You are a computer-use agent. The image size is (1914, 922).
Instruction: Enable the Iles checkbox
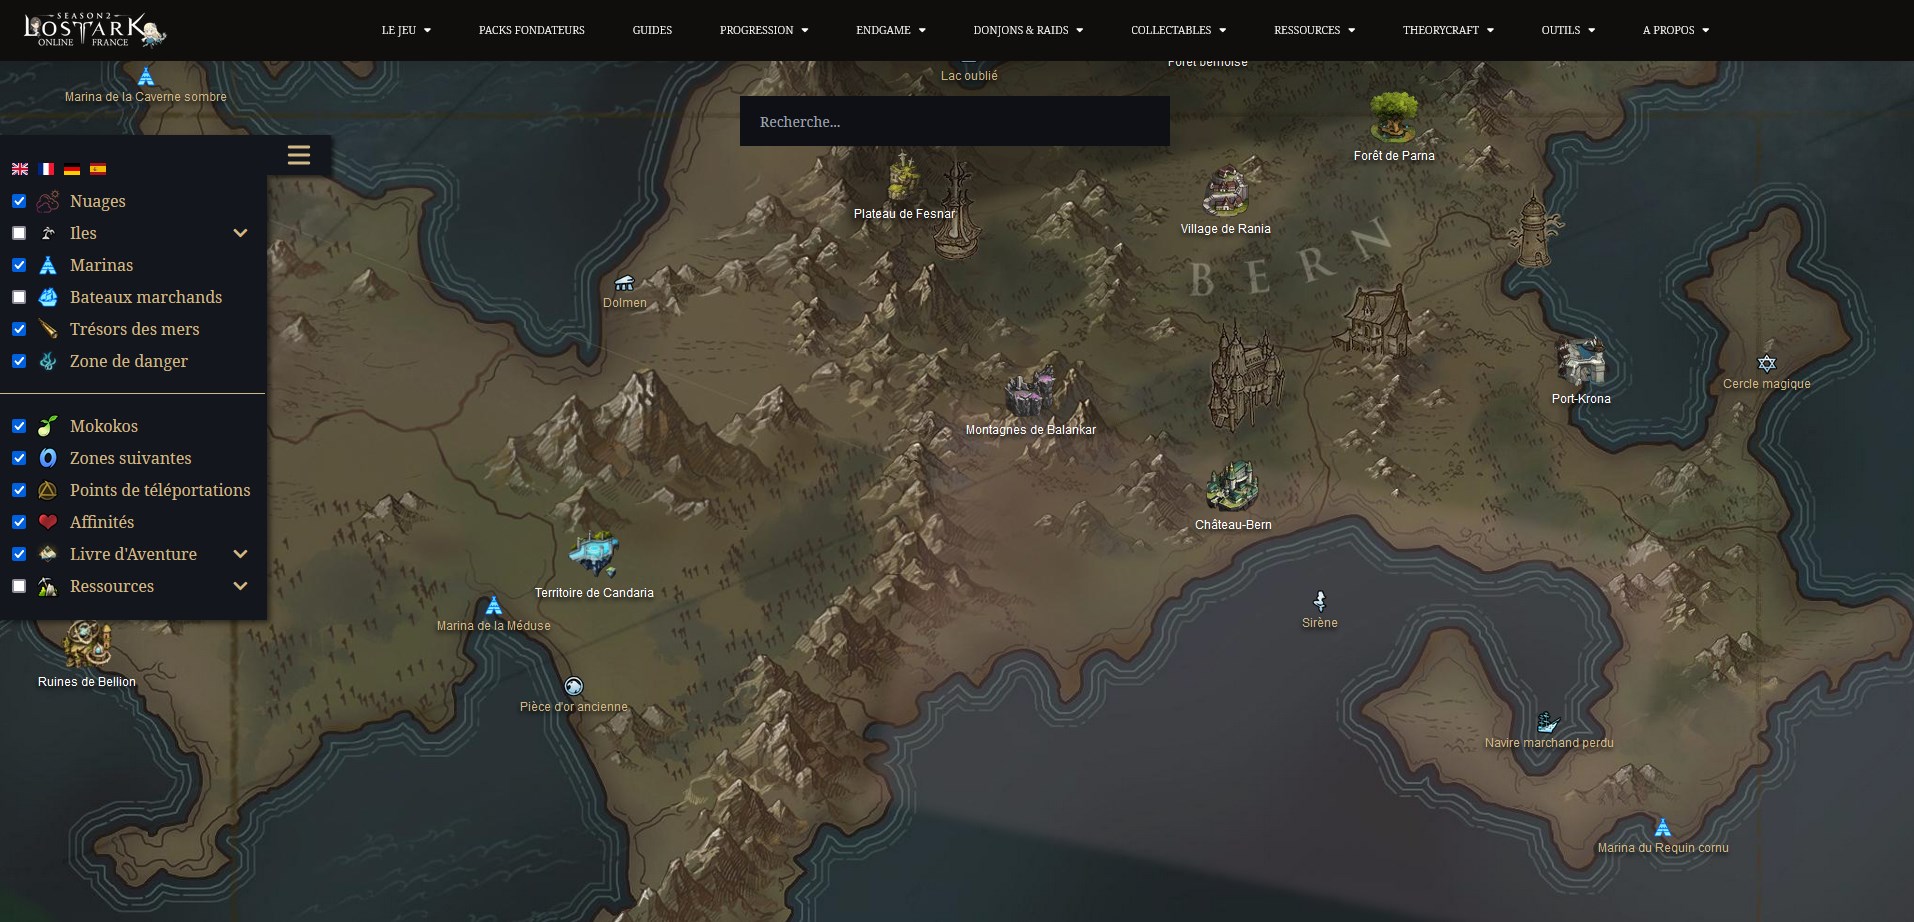(18, 232)
